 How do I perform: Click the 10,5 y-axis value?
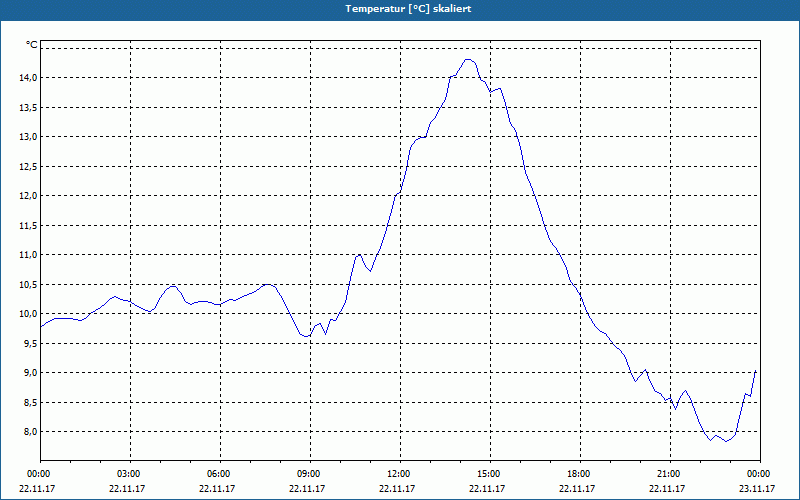pyautogui.click(x=28, y=284)
